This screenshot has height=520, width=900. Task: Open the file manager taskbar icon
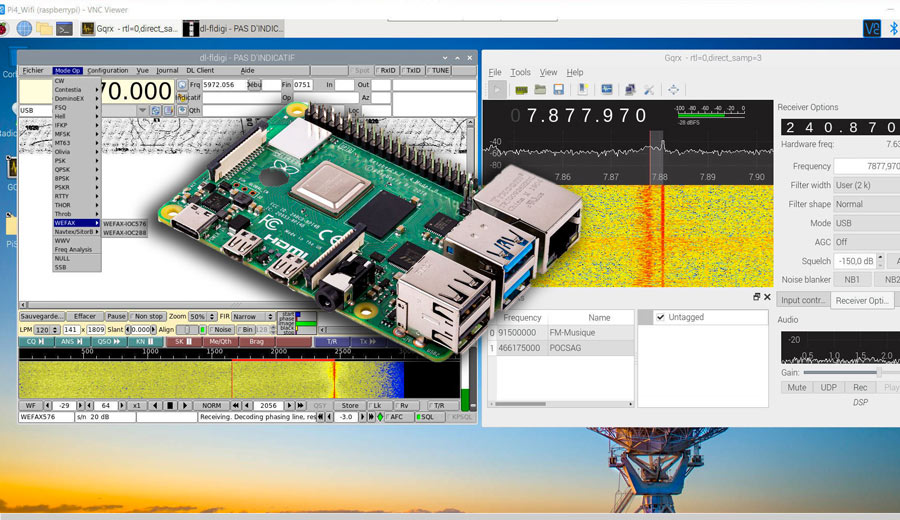tap(44, 28)
